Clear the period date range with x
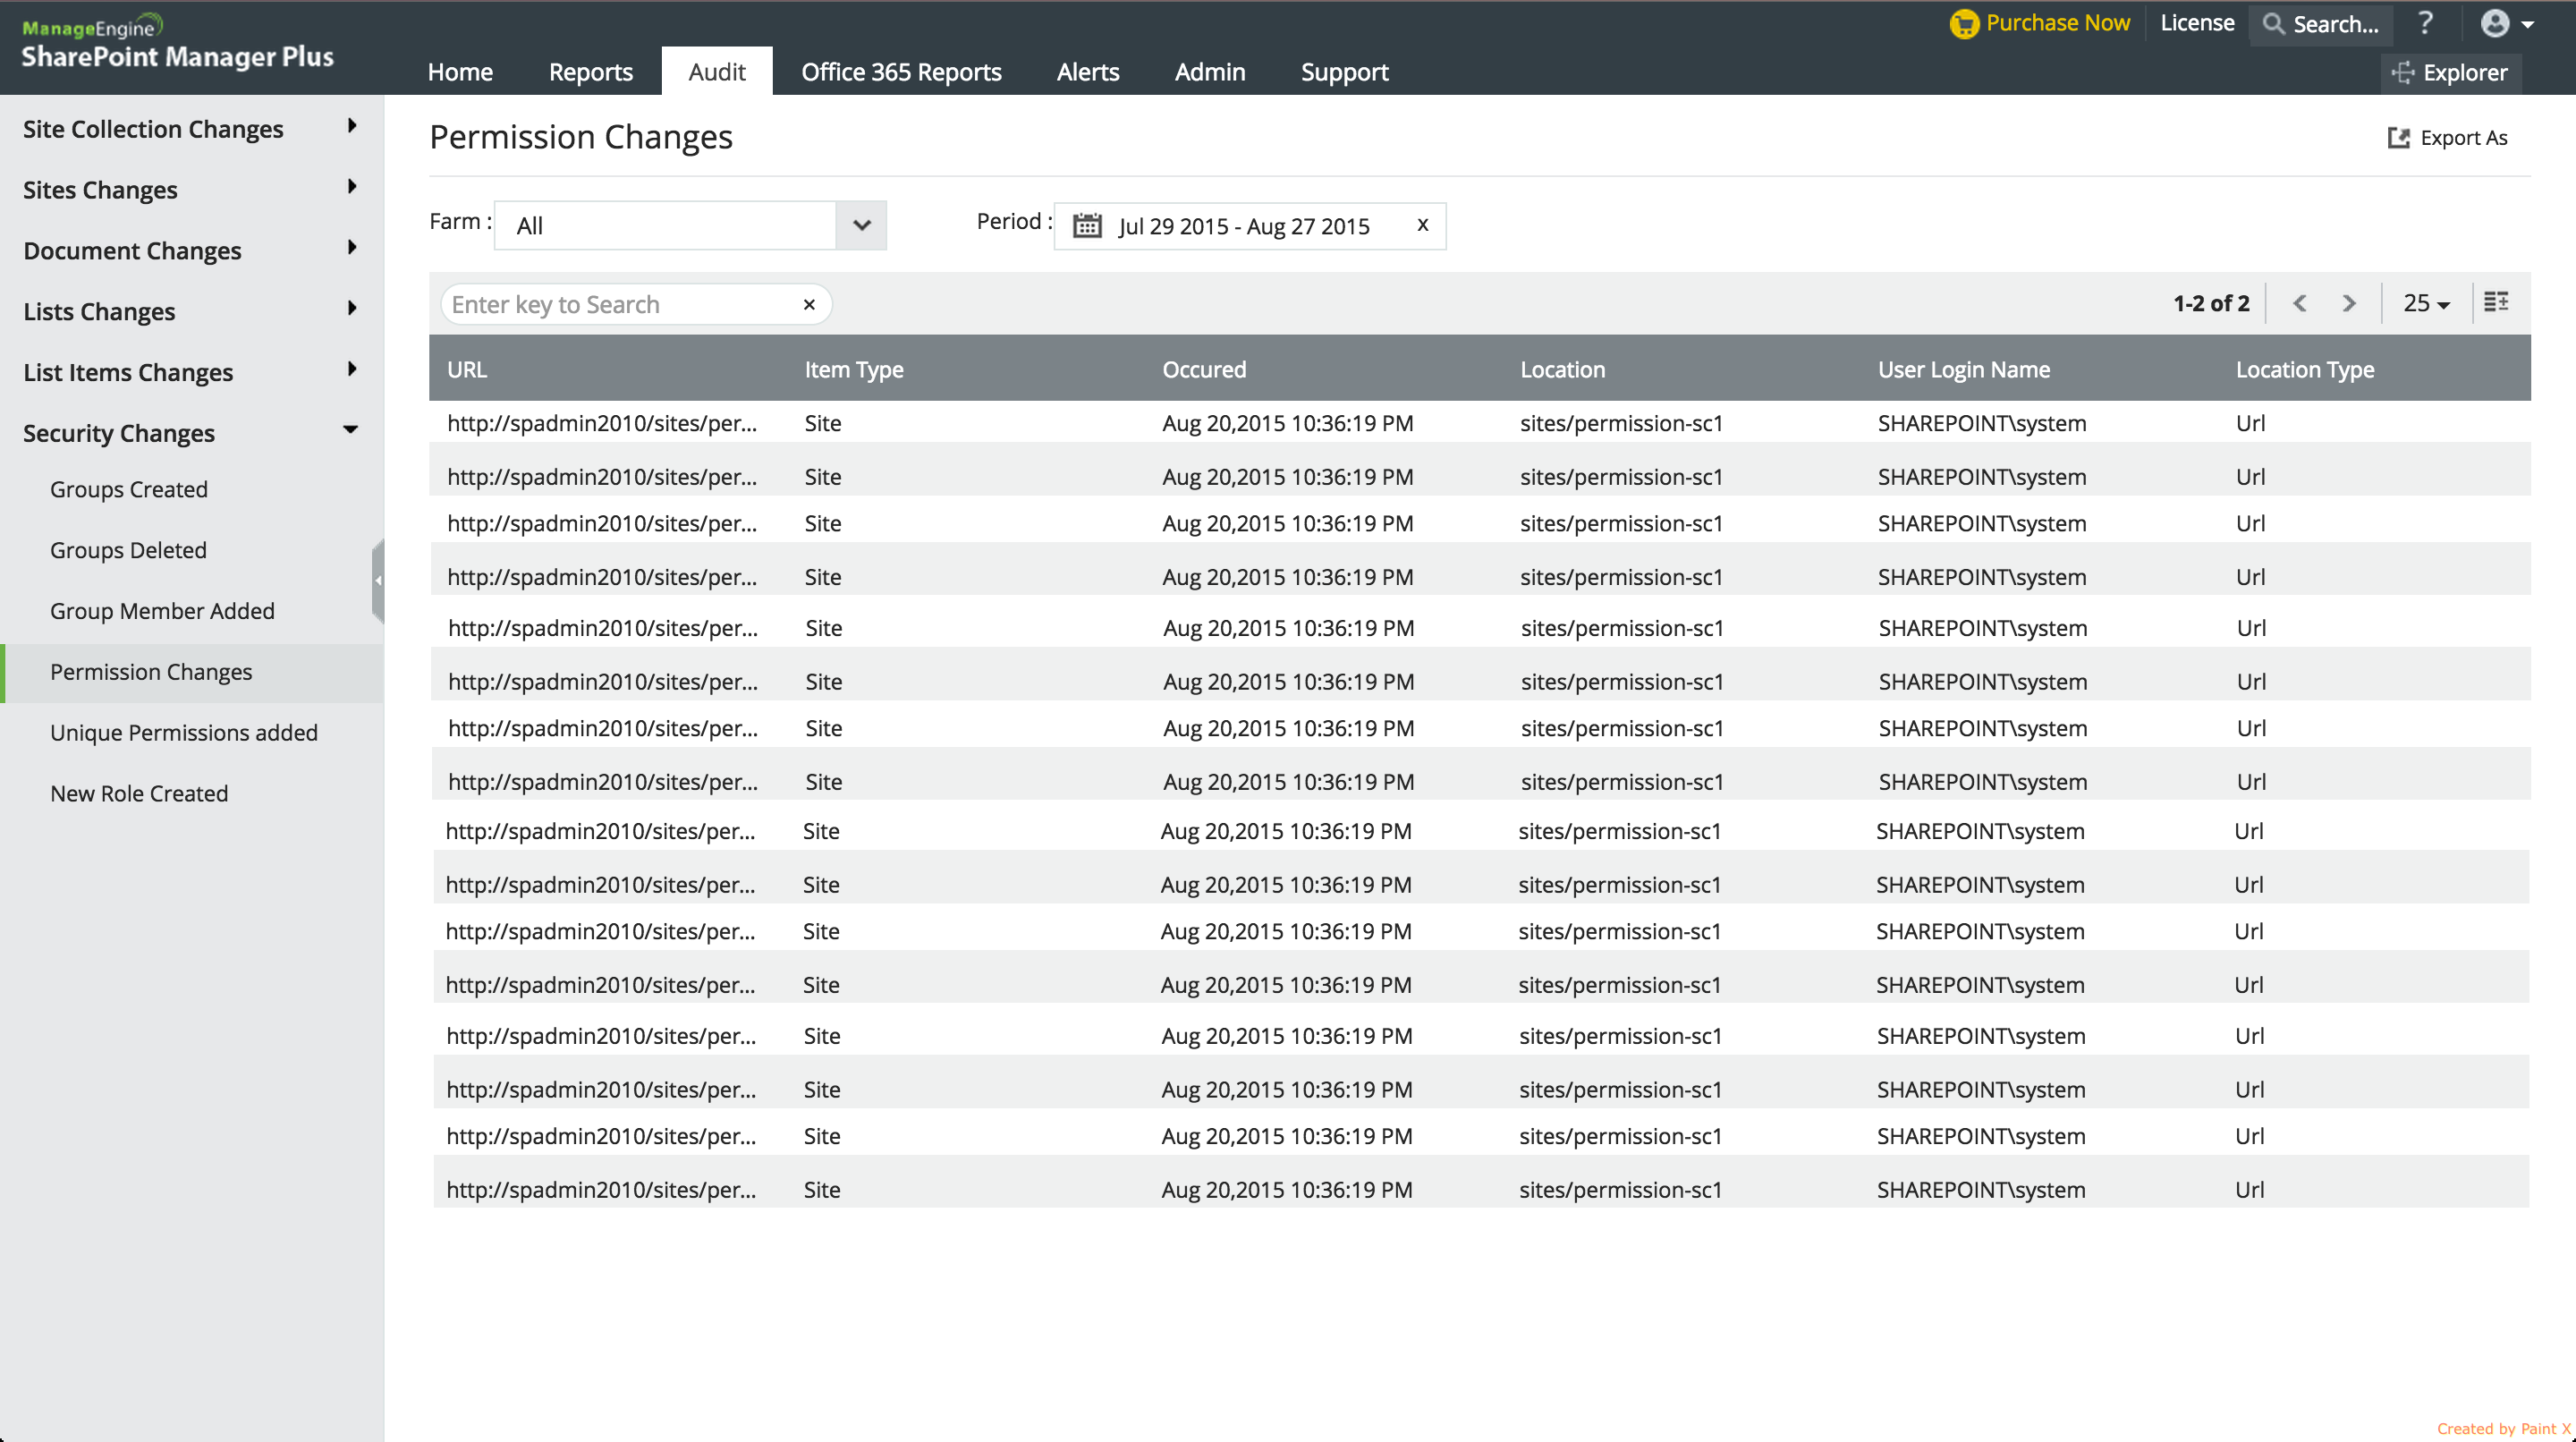Screen dimensions: 2576x1442 click(x=1422, y=225)
